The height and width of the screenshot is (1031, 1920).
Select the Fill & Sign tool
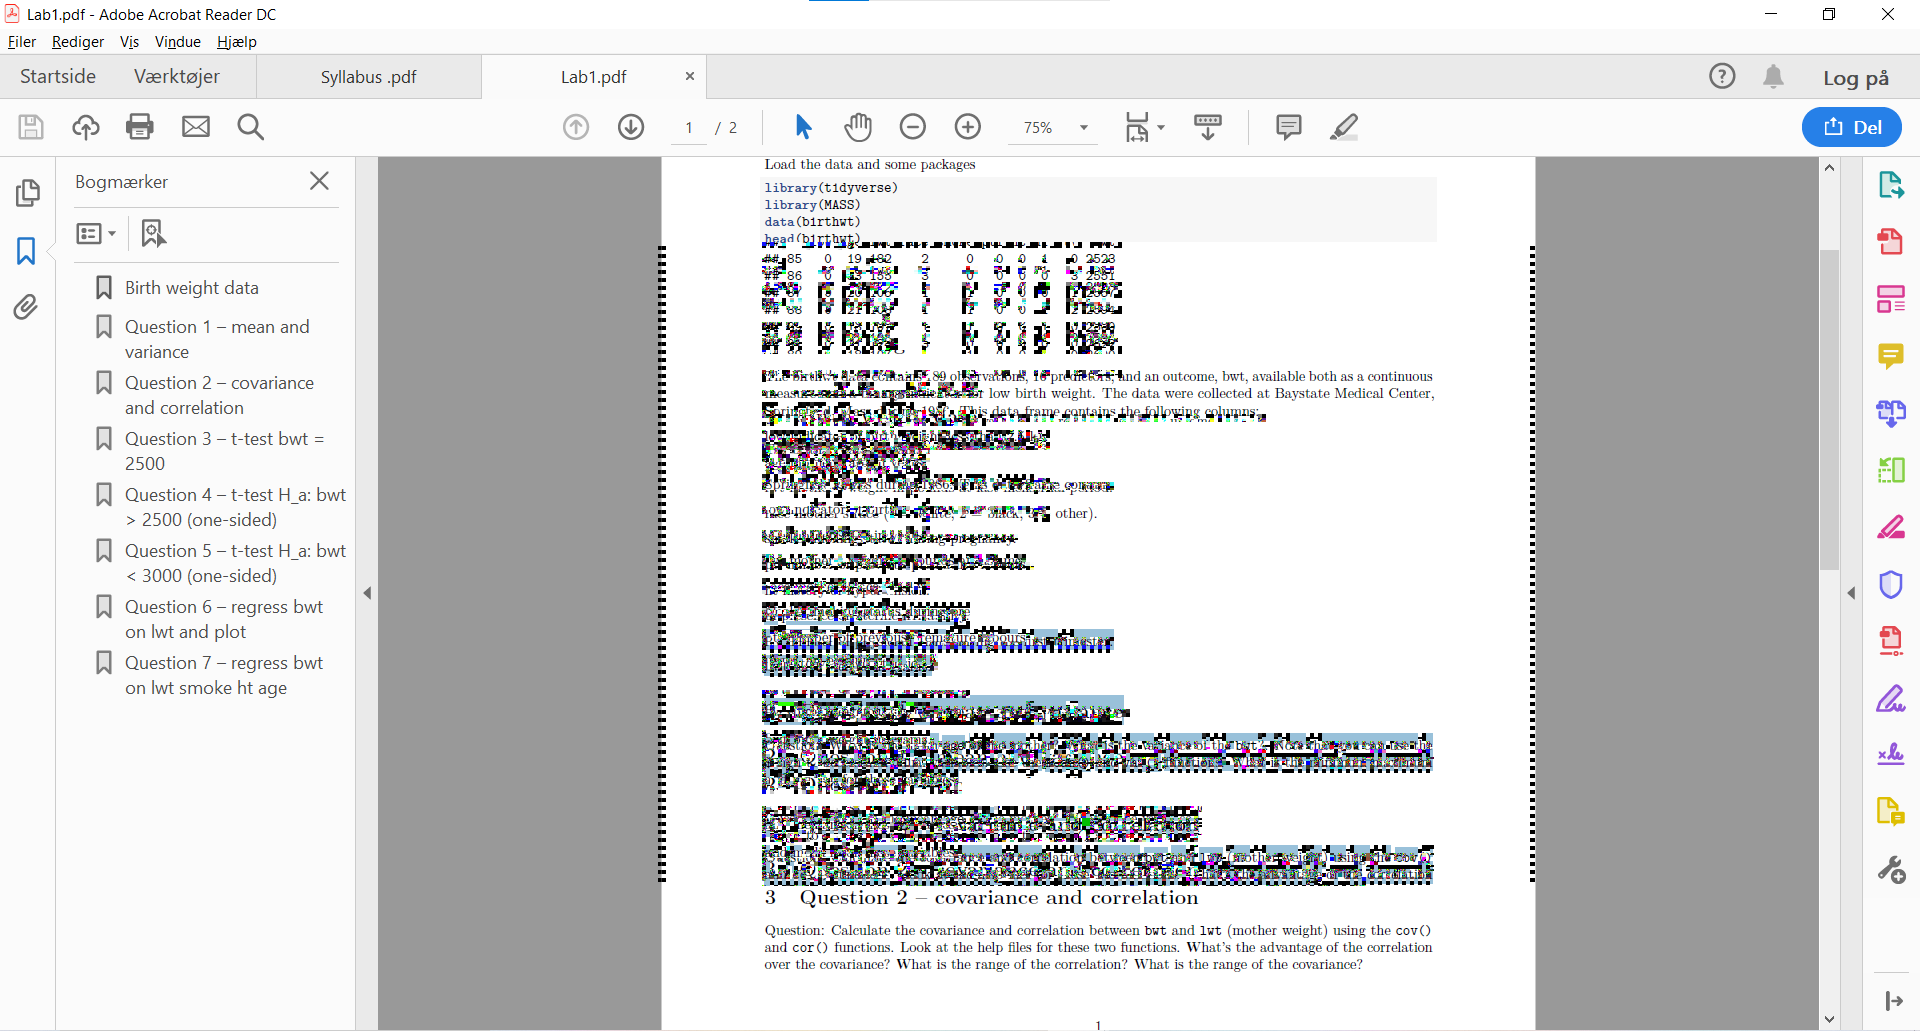tap(1891, 698)
